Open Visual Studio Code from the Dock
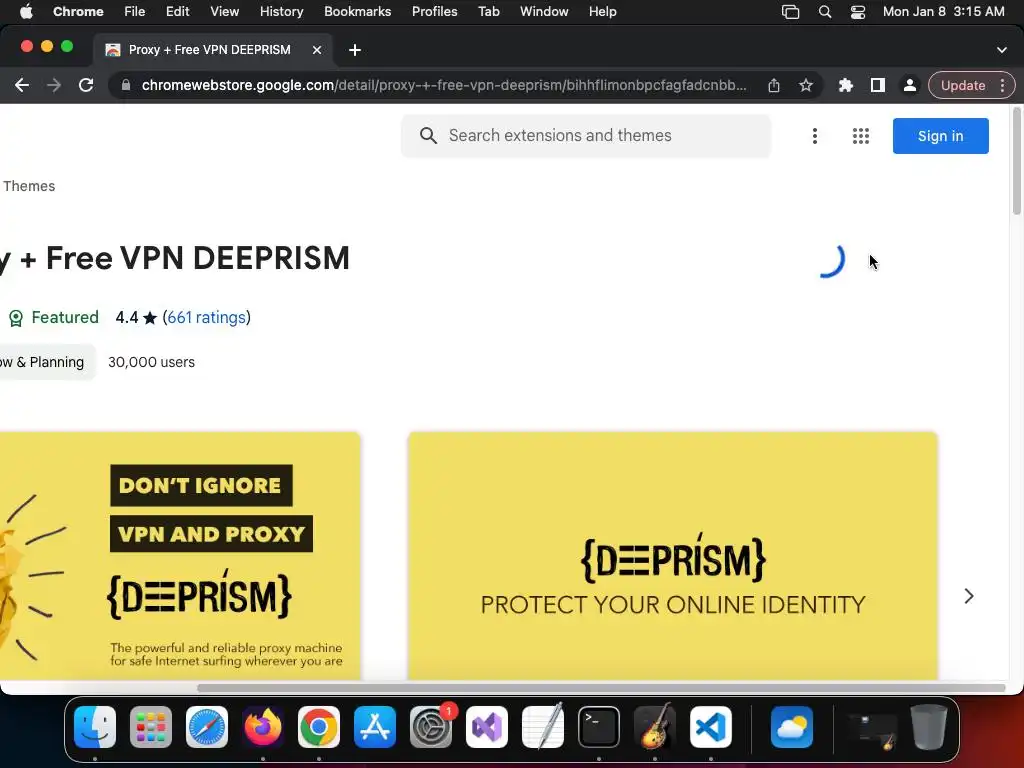The image size is (1024, 768). tap(711, 727)
